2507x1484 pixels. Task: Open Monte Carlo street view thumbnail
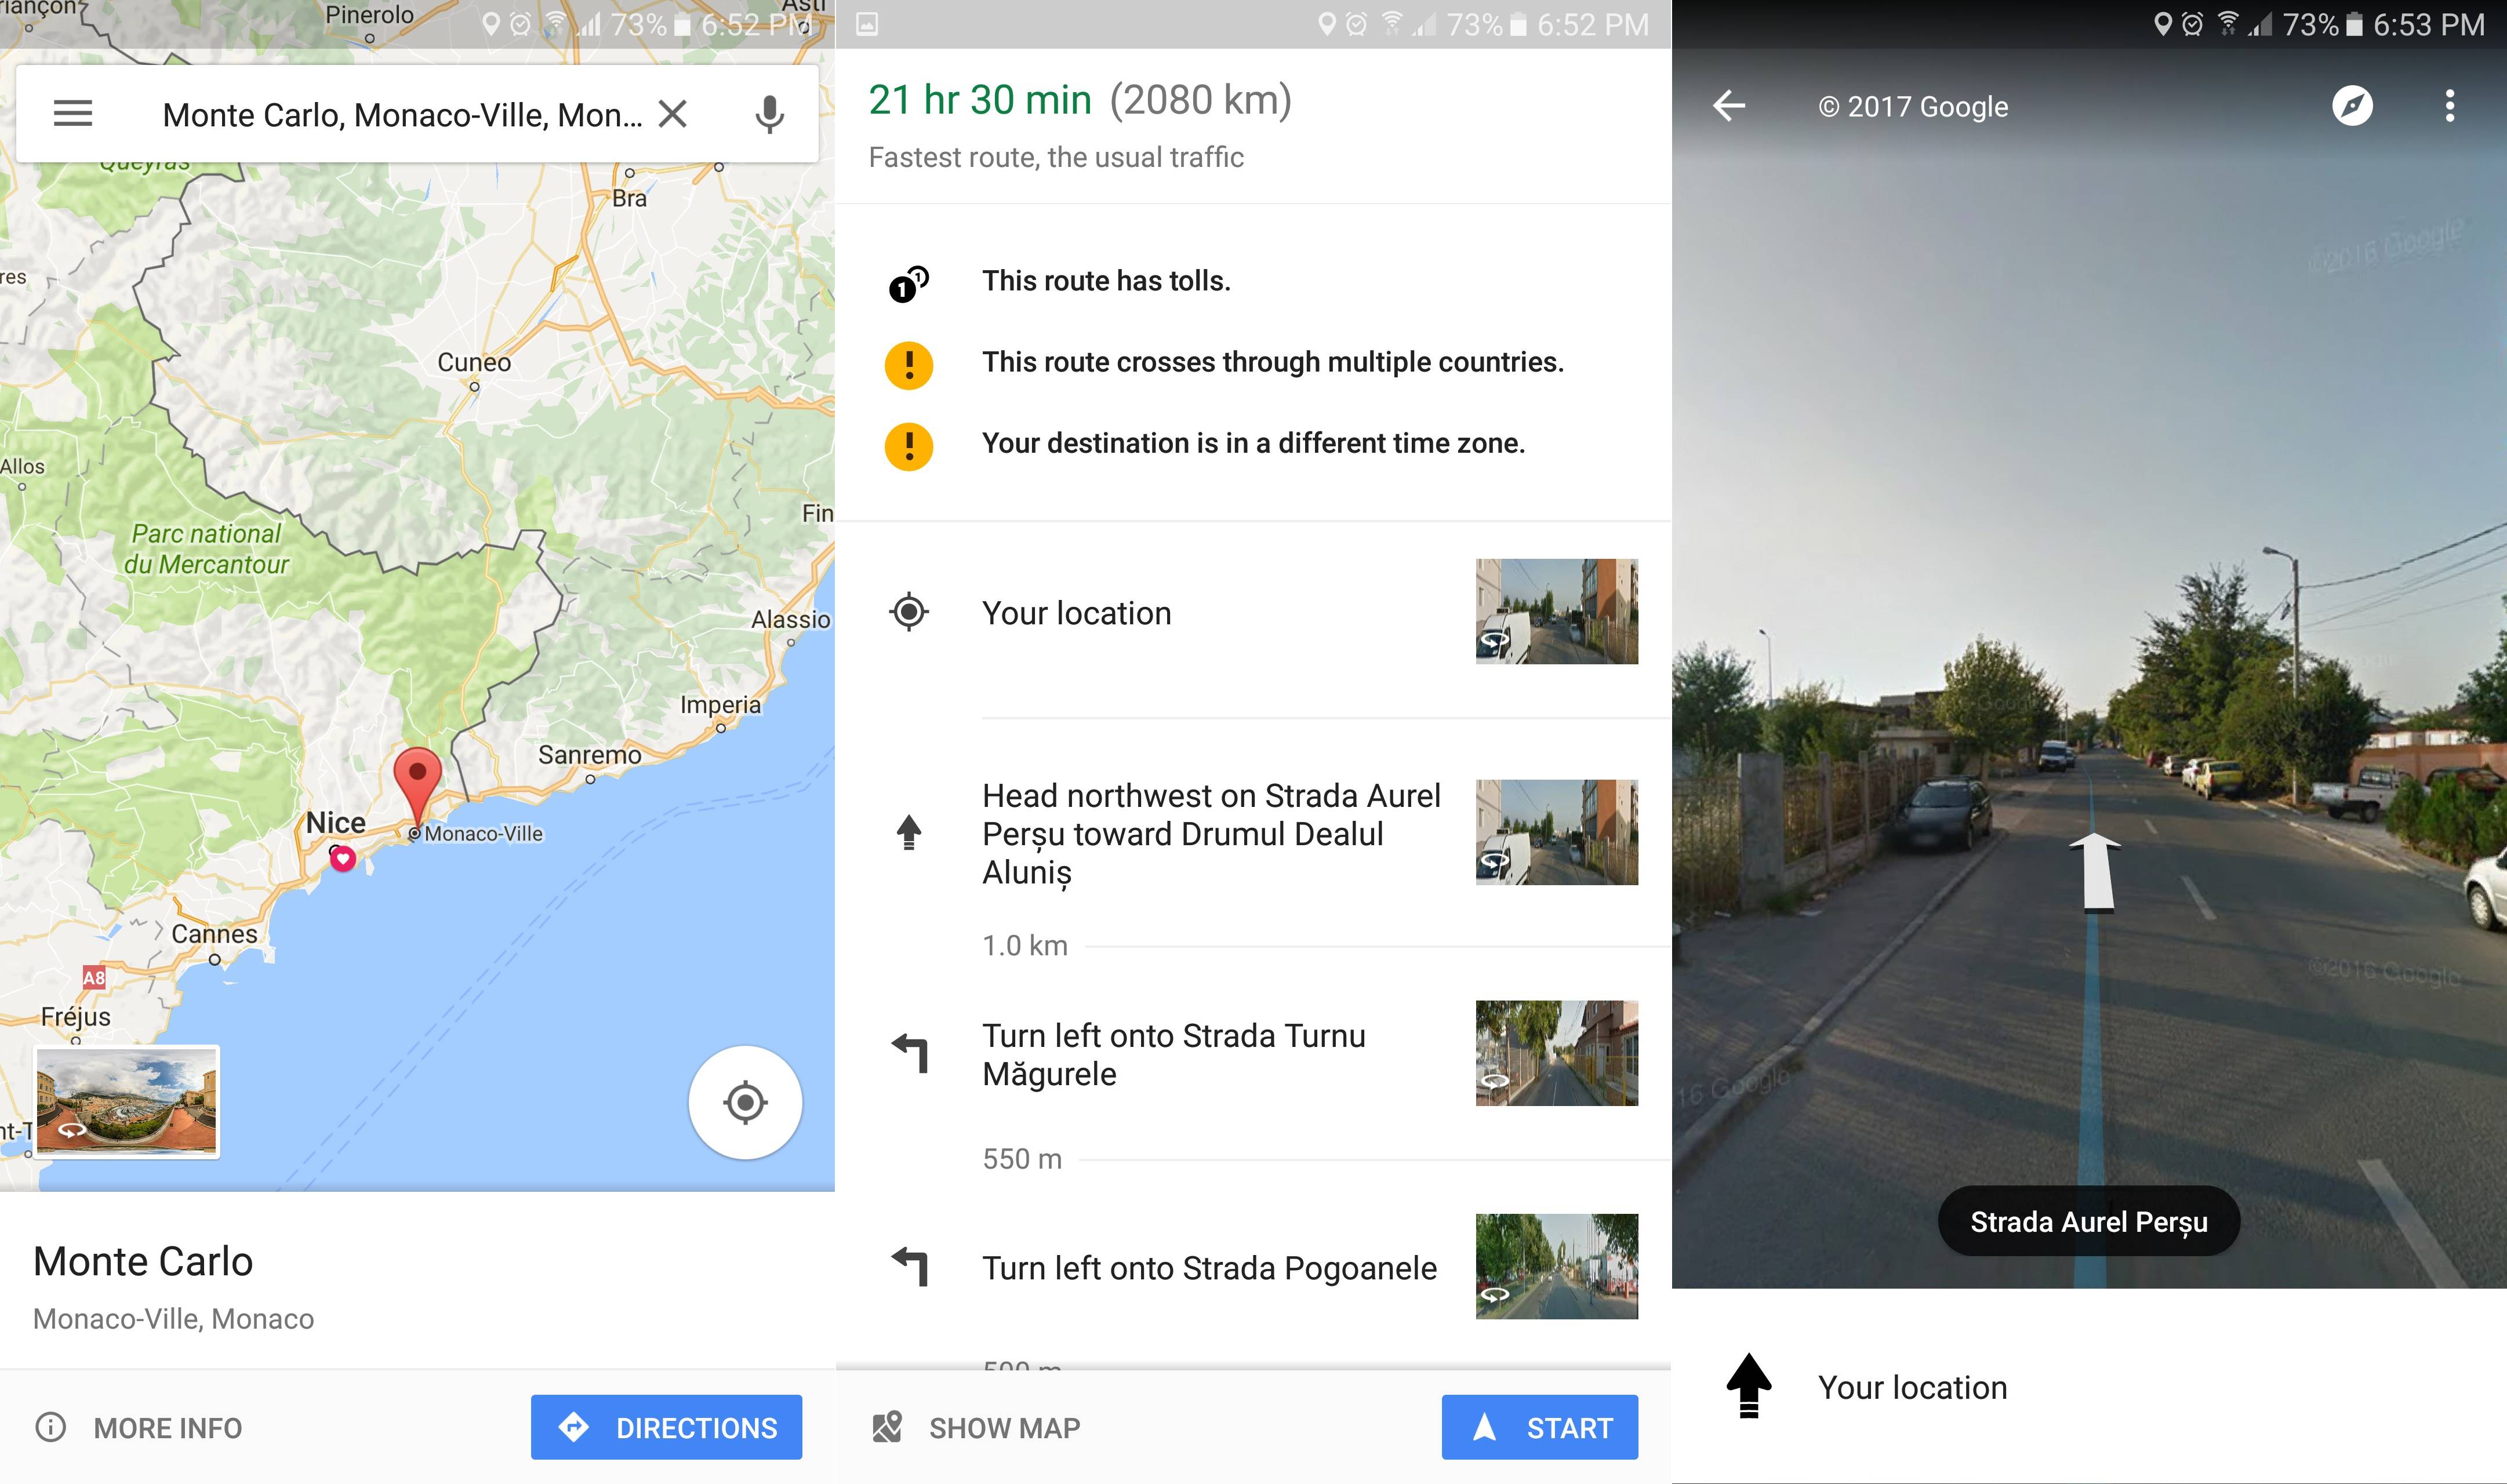[126, 1102]
